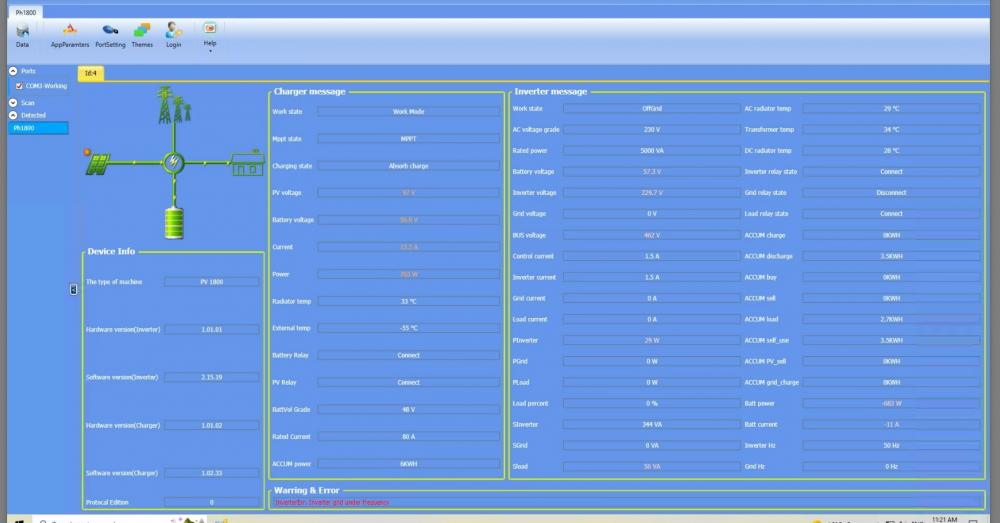This screenshot has height=523, width=1000.
Task: Click the house load icon
Action: (x=247, y=163)
